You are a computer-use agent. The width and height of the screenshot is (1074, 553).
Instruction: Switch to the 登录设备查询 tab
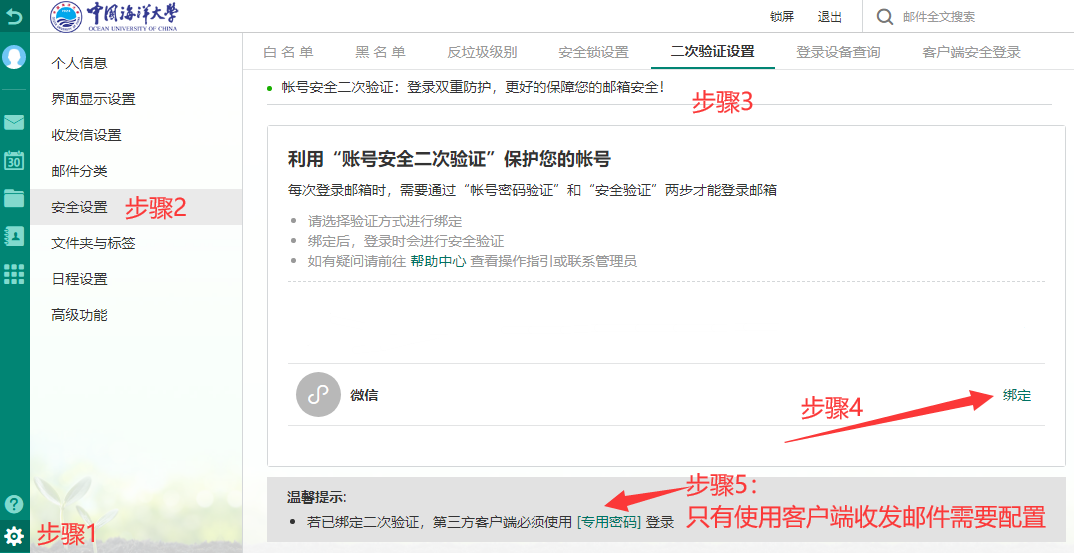tap(838, 52)
